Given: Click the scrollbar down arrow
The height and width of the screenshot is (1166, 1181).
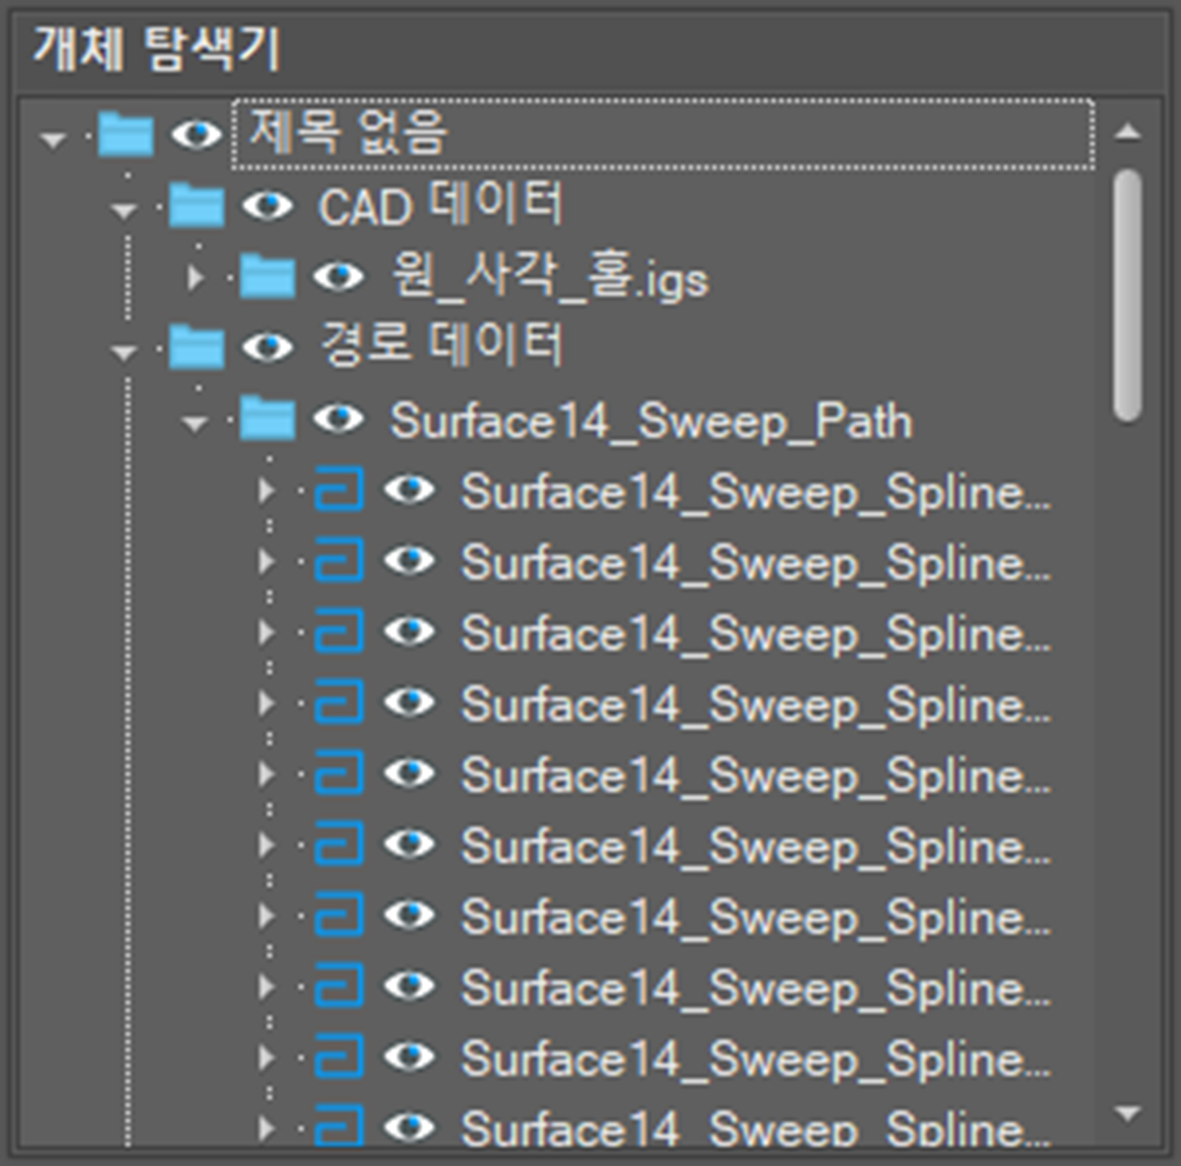Looking at the screenshot, I should point(1128,1113).
